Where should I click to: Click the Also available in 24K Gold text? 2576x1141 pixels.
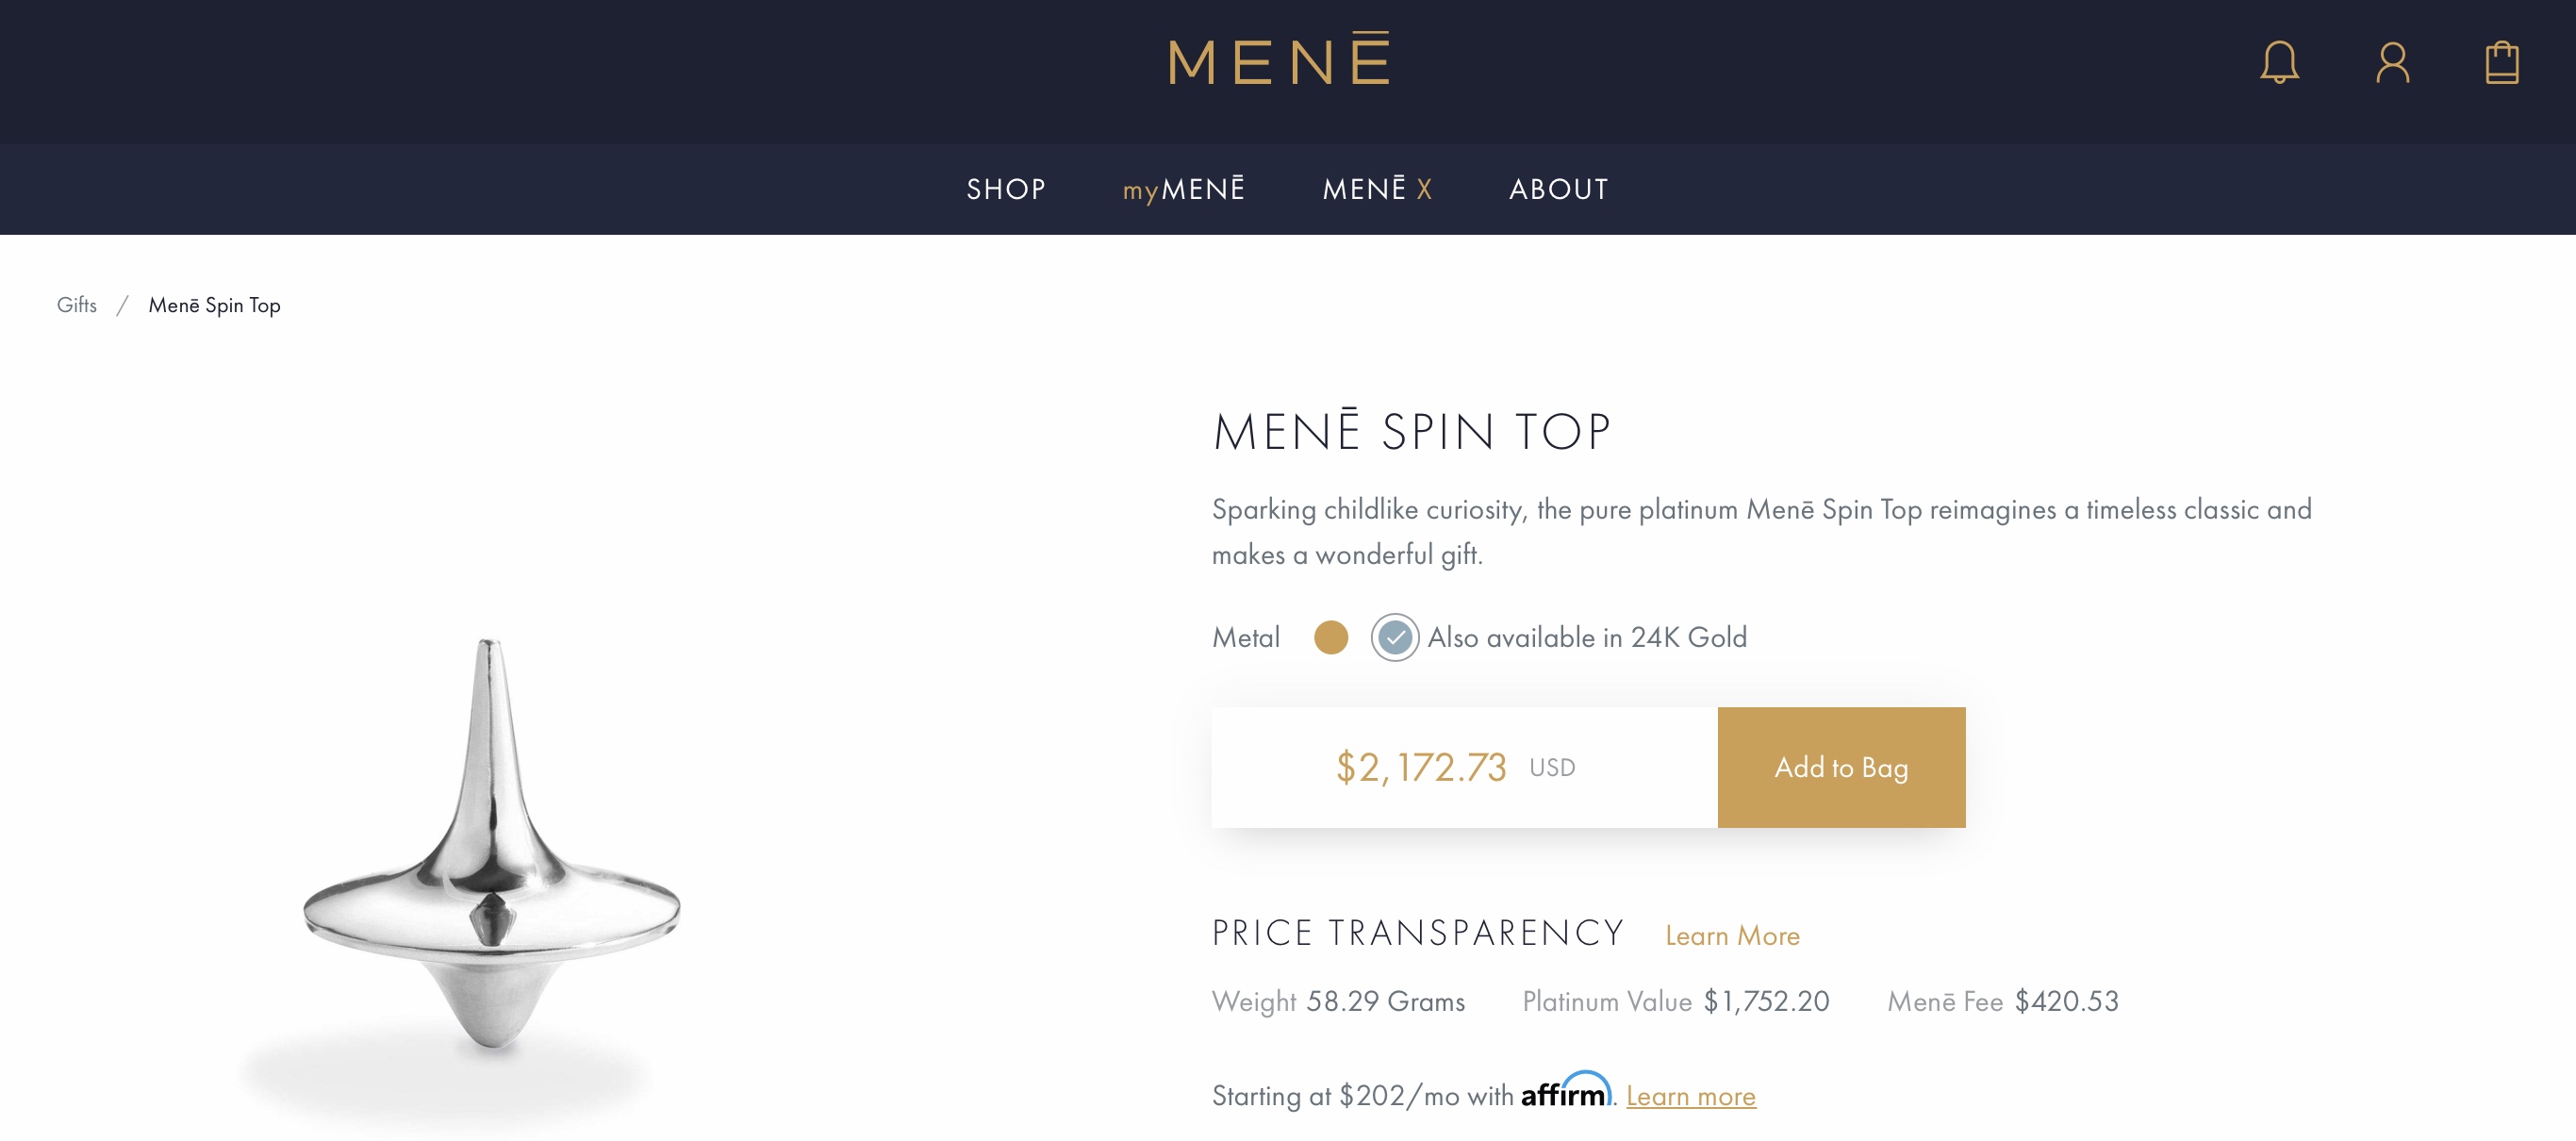click(1586, 637)
